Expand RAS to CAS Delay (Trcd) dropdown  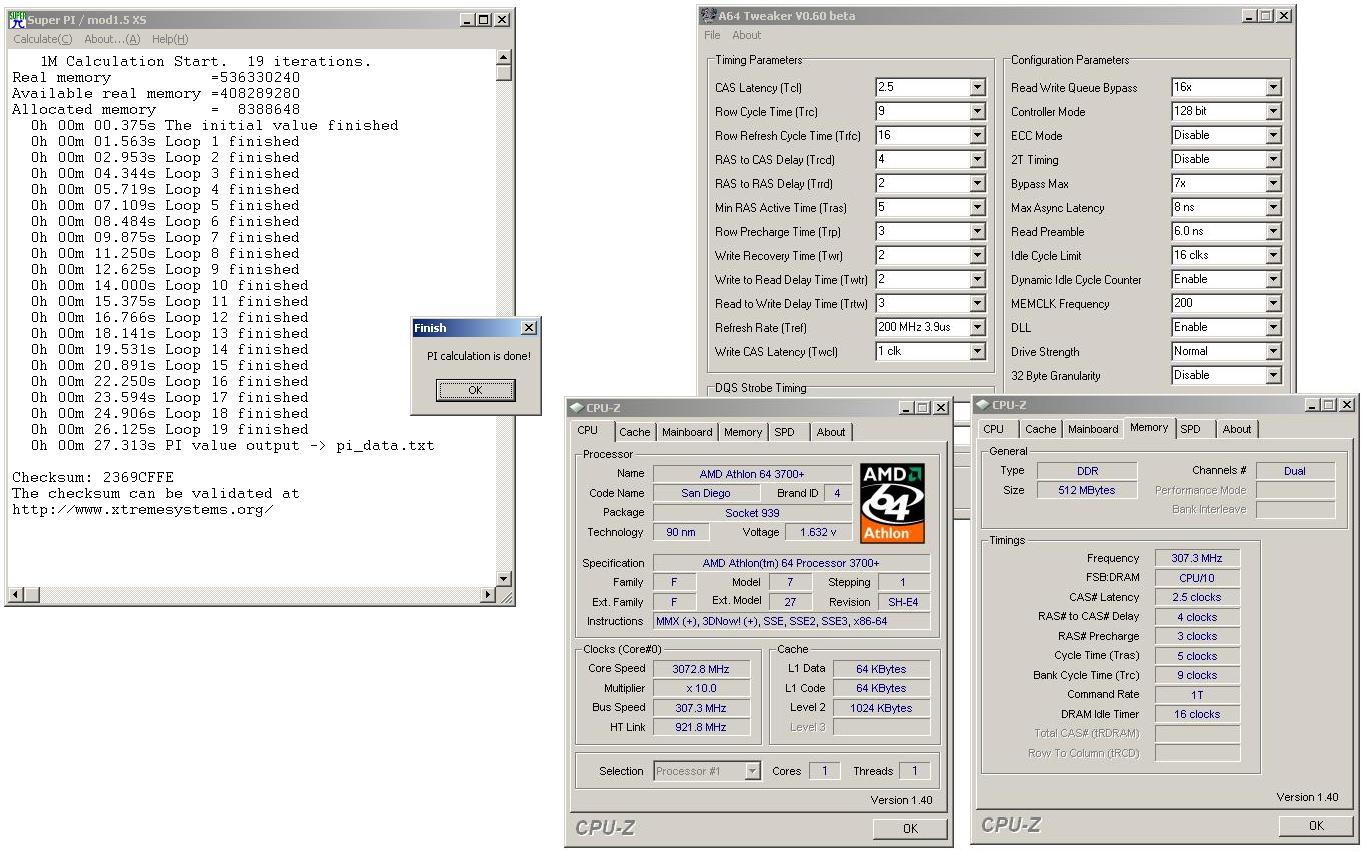tap(977, 160)
